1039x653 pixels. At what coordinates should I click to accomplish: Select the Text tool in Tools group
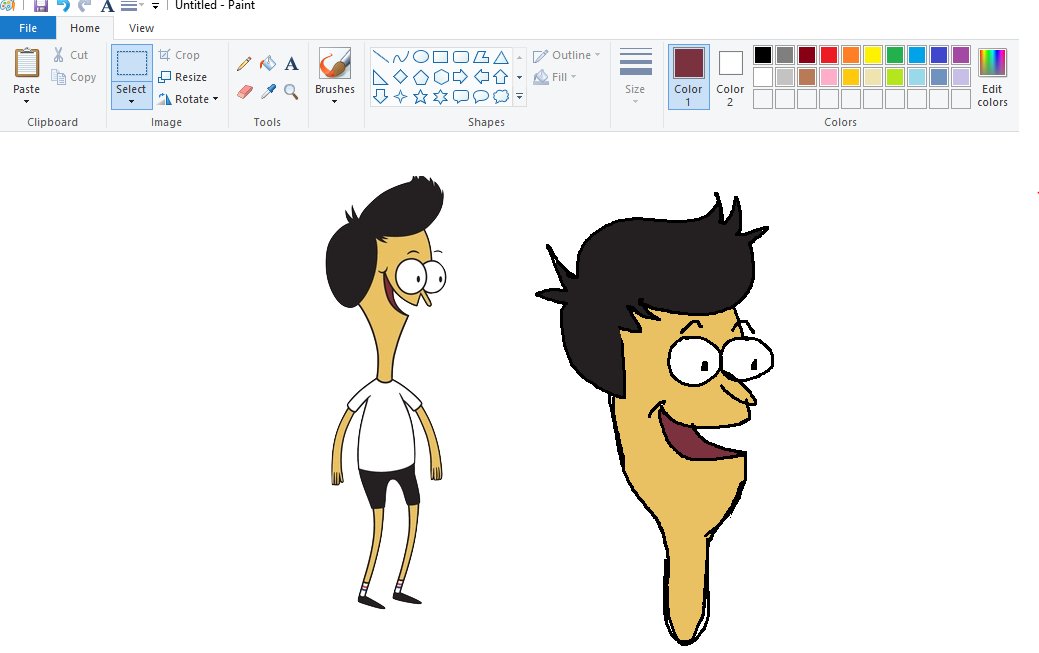tap(291, 64)
